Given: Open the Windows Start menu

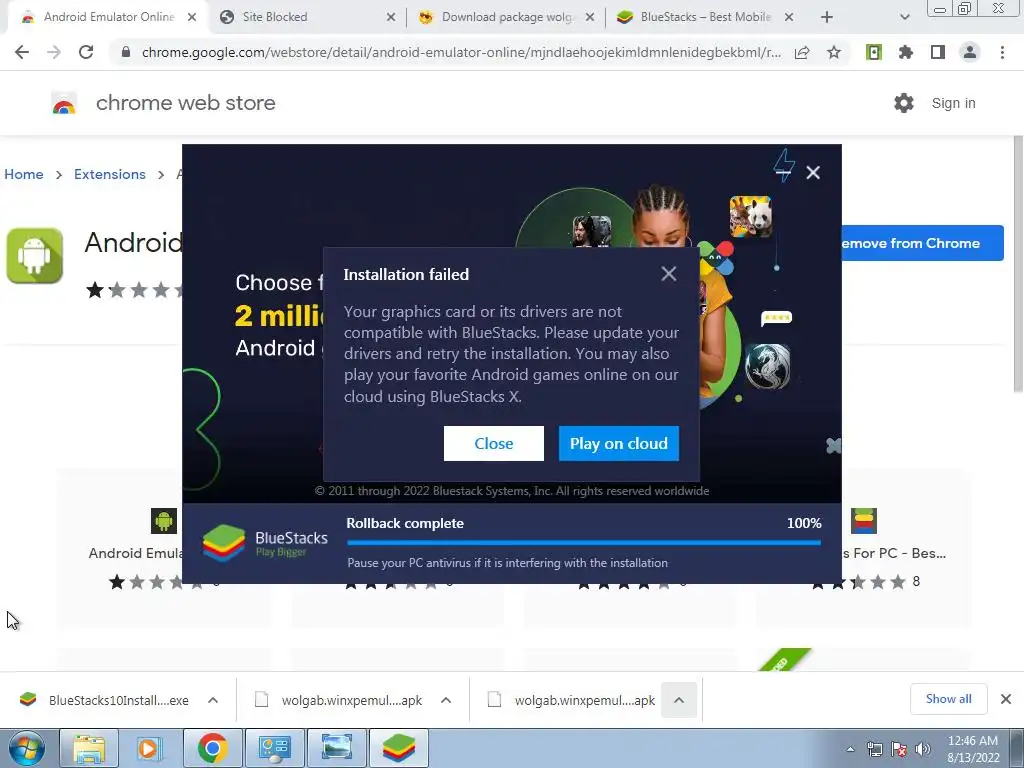Looking at the screenshot, I should (x=27, y=748).
